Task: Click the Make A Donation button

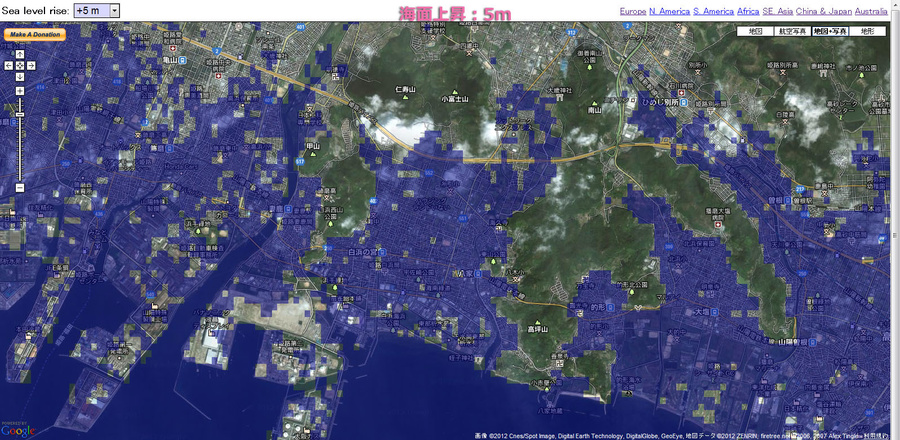Action: pos(35,34)
